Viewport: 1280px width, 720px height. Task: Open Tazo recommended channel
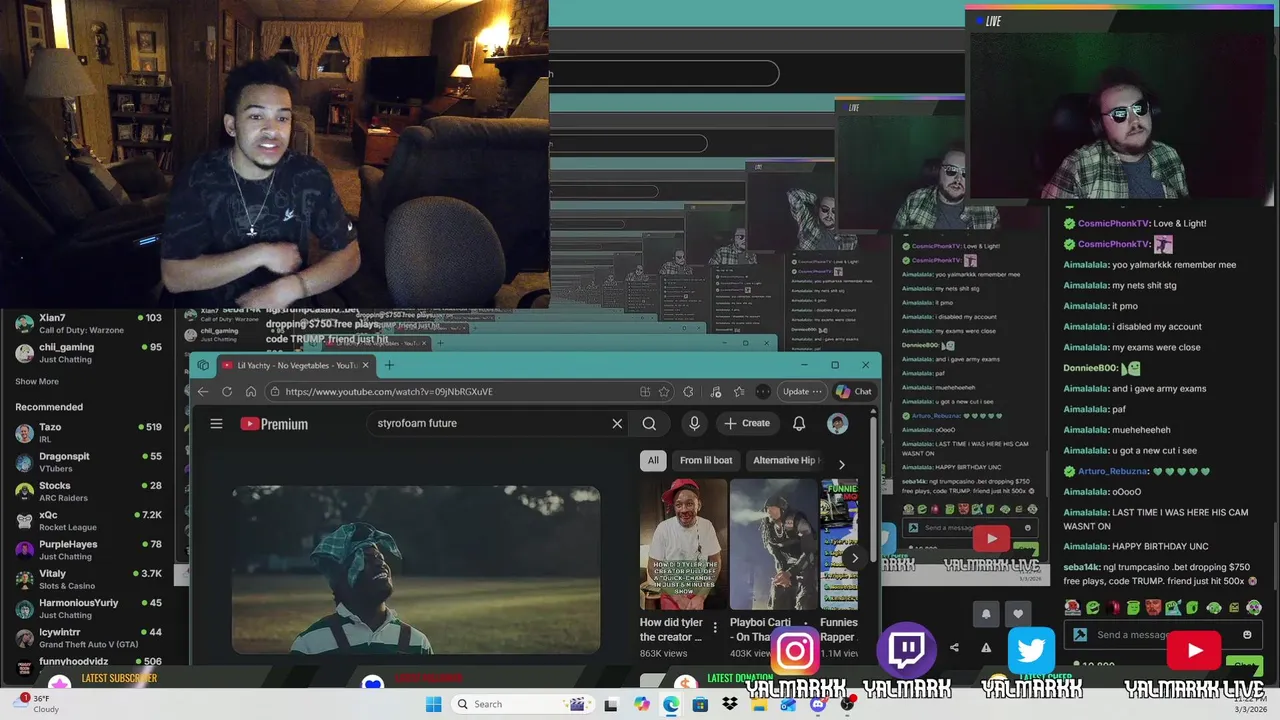(x=88, y=433)
